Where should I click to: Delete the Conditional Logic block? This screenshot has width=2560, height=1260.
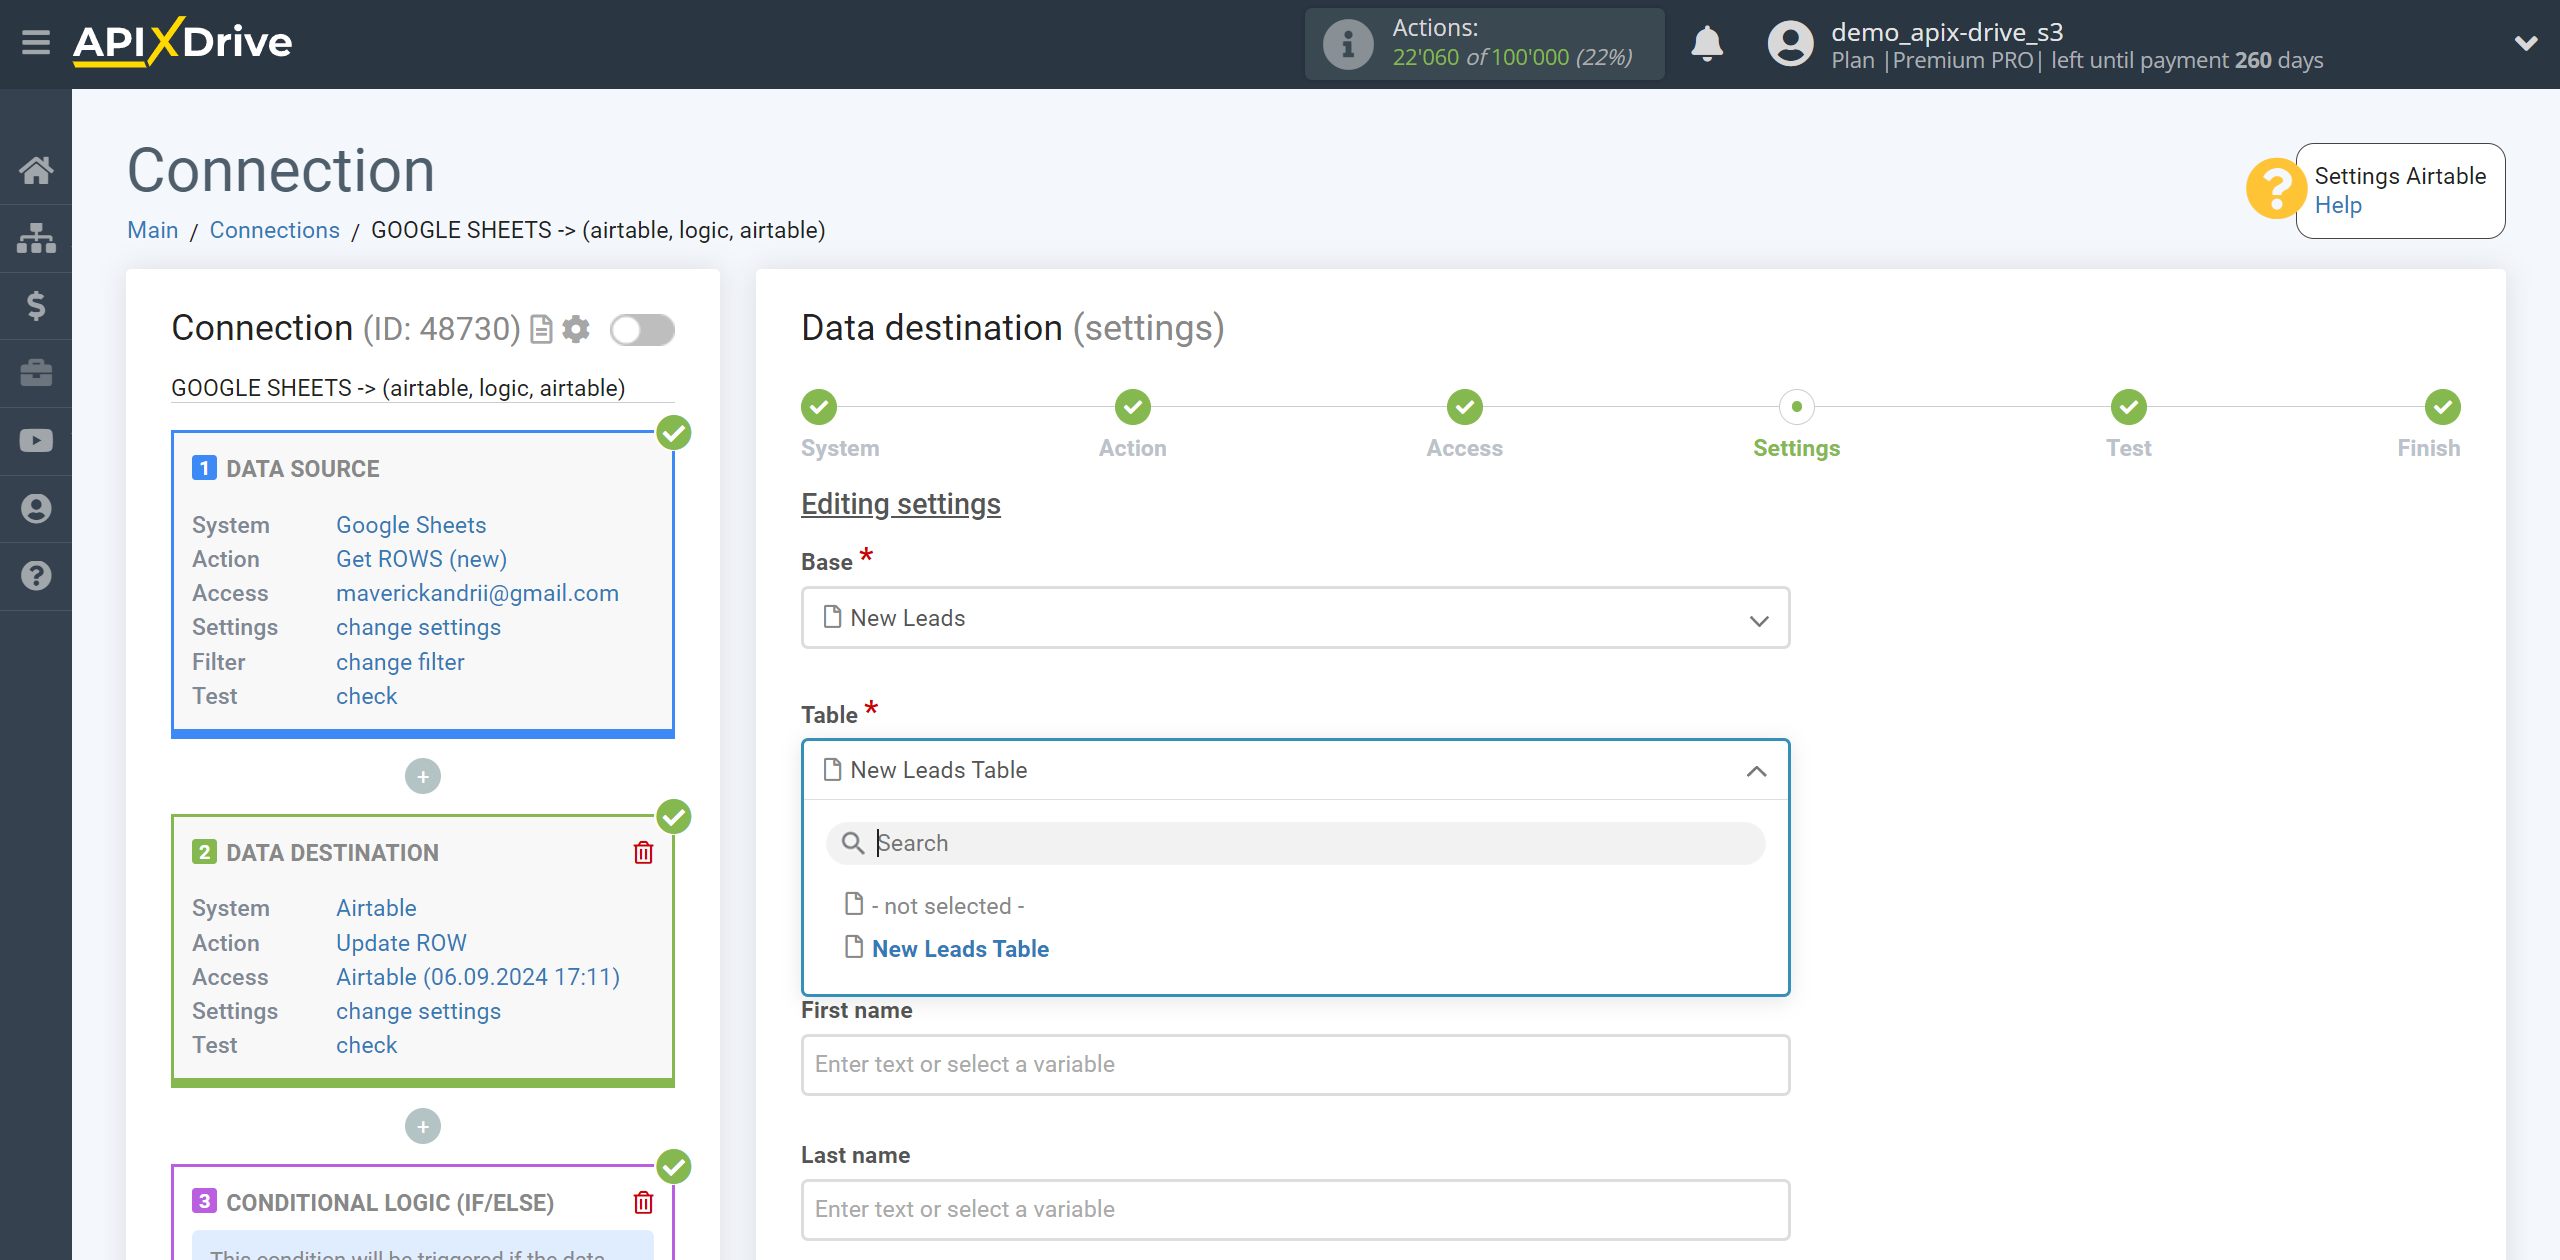pos(643,1203)
